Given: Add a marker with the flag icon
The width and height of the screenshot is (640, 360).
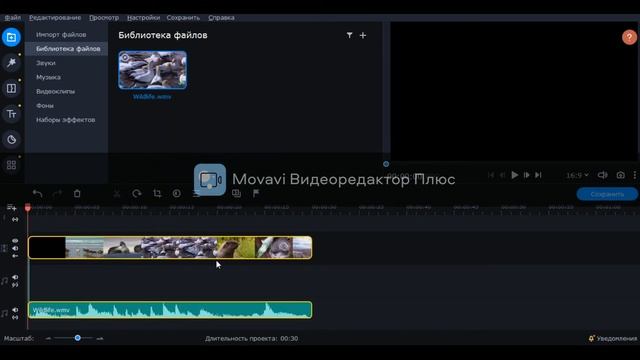Looking at the screenshot, I should pyautogui.click(x=256, y=193).
